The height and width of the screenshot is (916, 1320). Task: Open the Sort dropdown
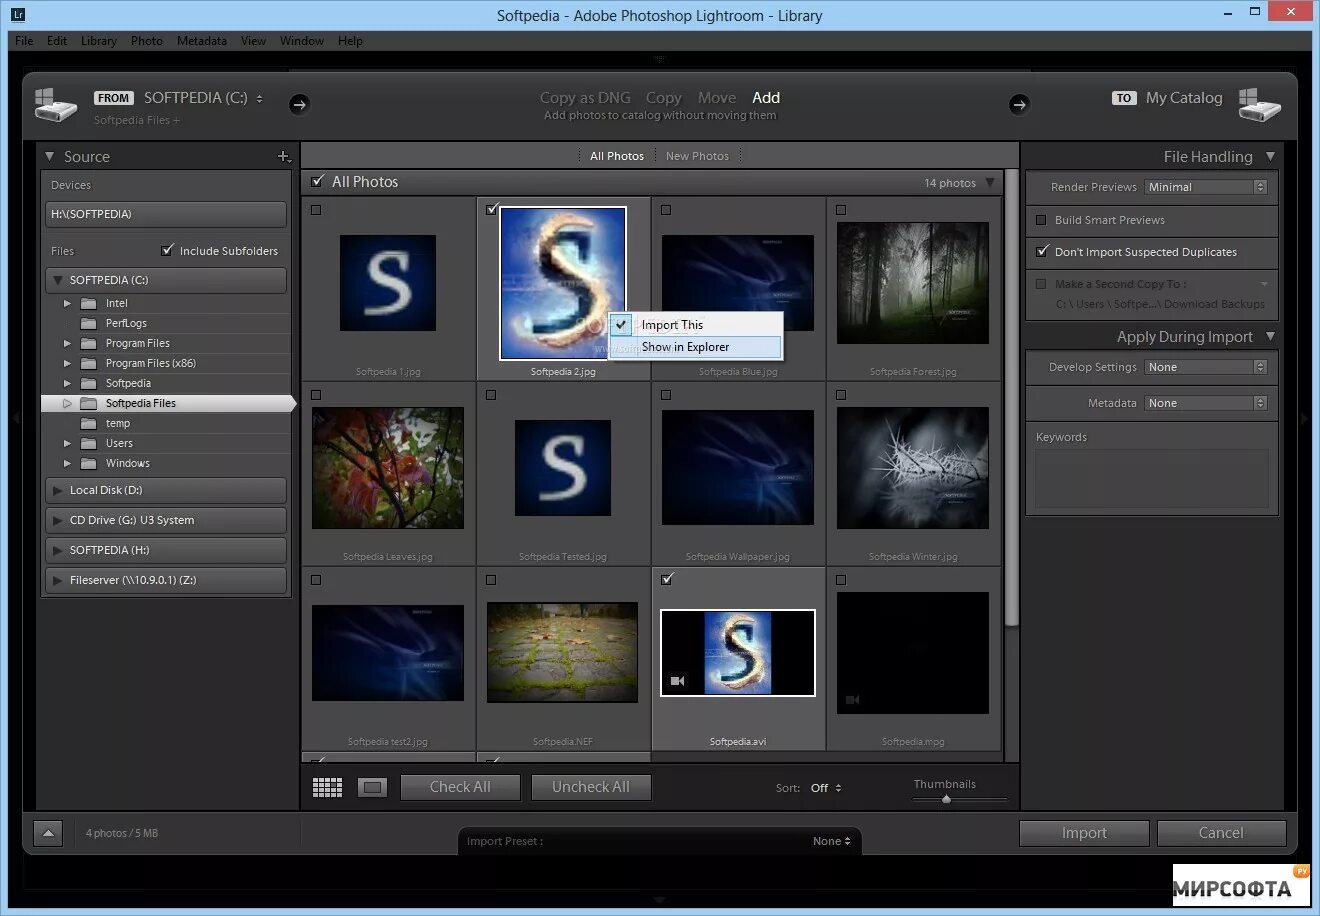(x=826, y=788)
